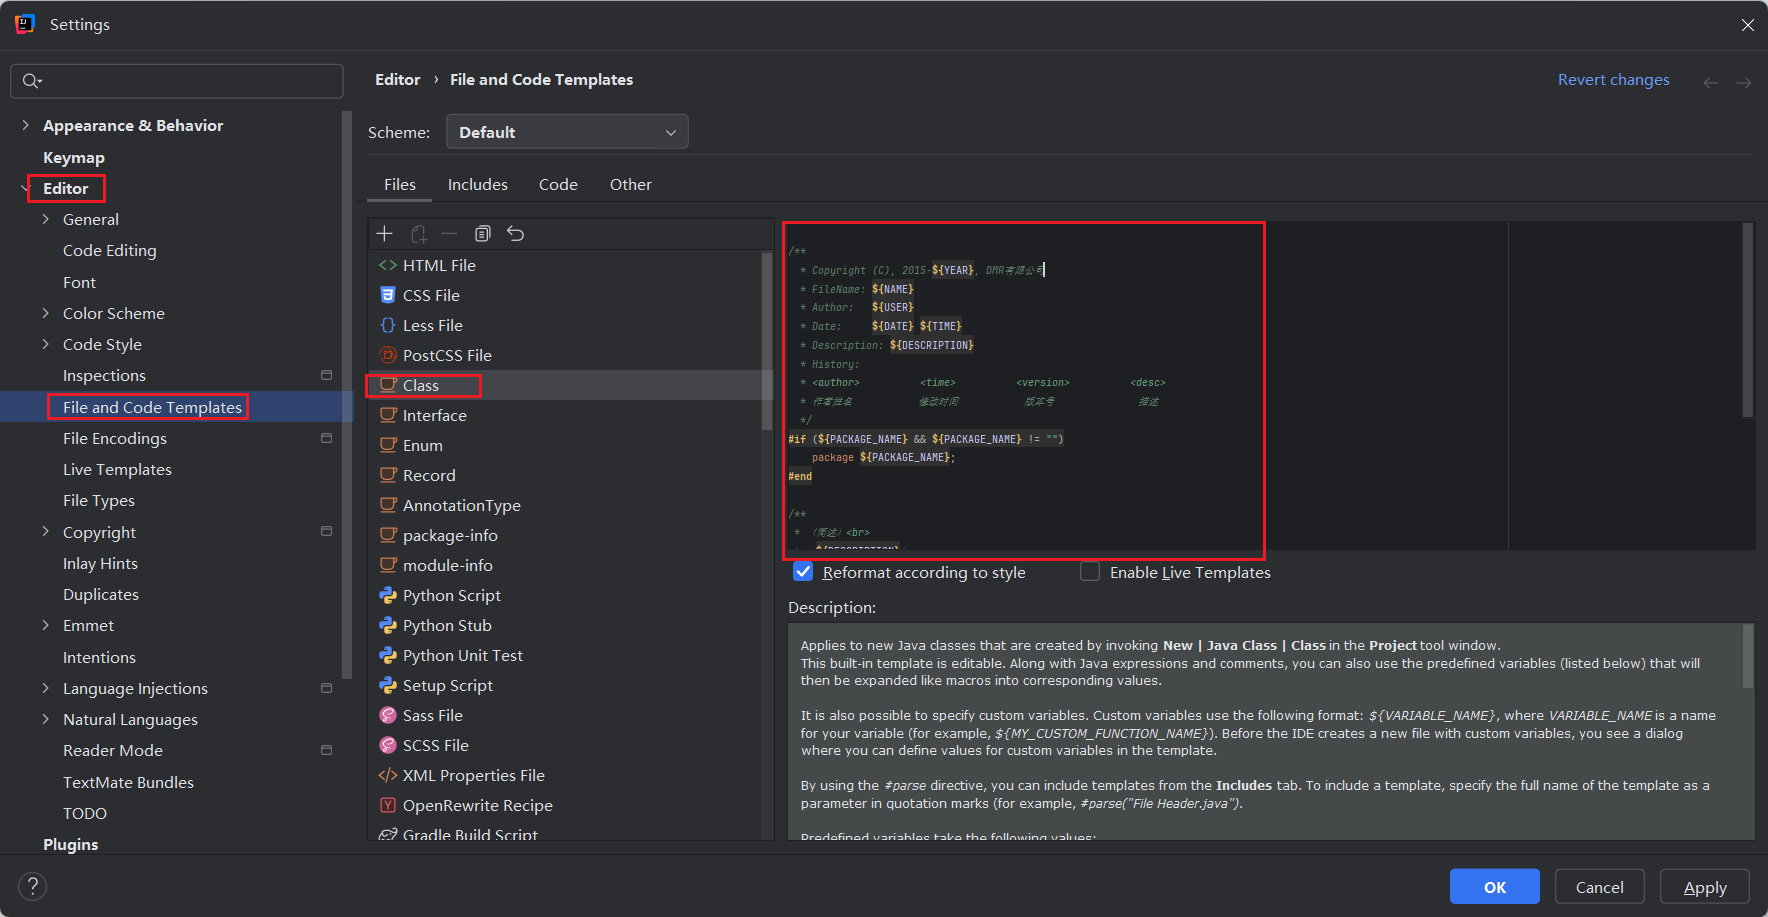Image resolution: width=1768 pixels, height=917 pixels.
Task: Disable Reformat according to style
Action: coord(803,571)
